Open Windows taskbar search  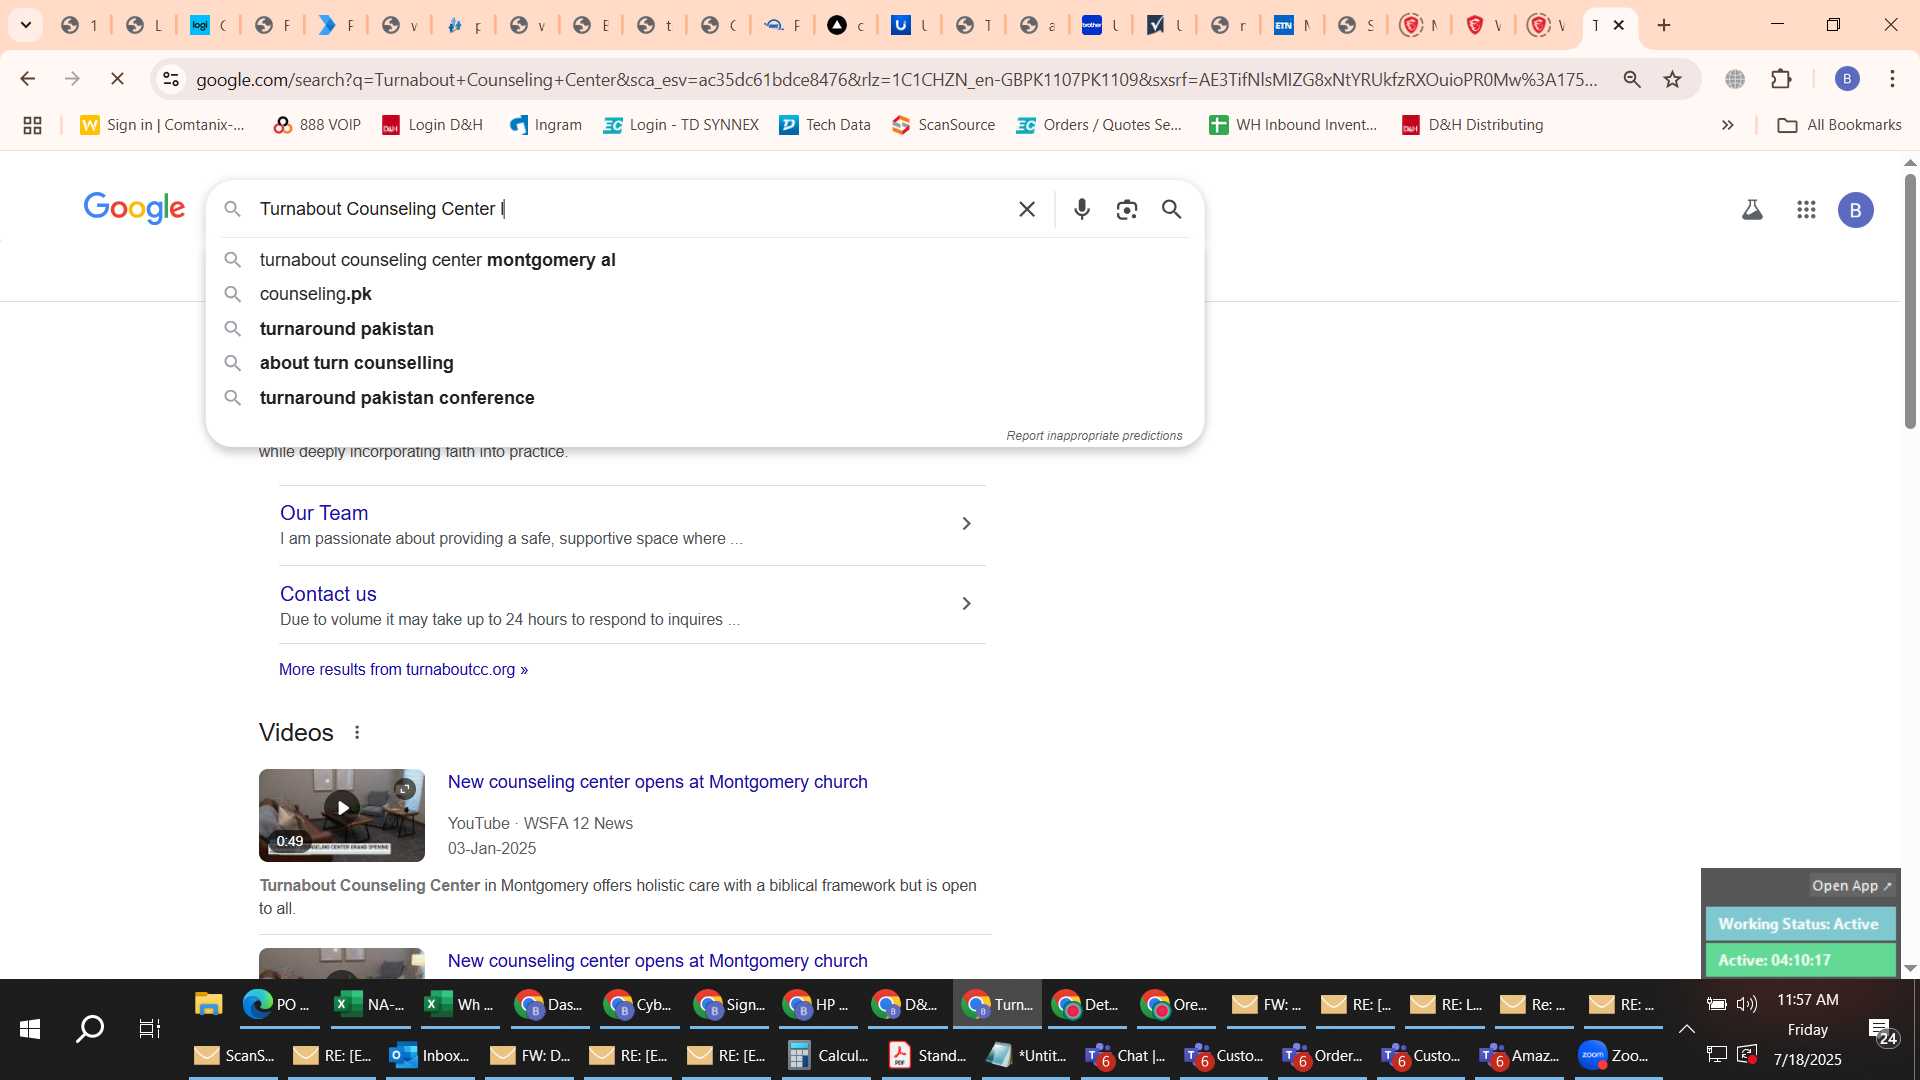tap(90, 1029)
